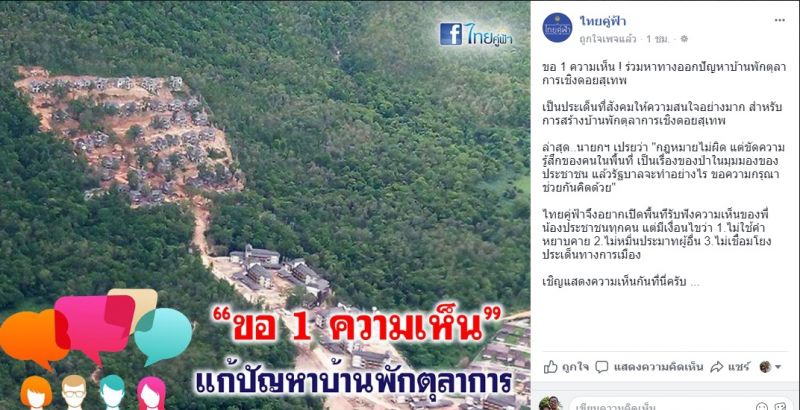Viewport: 800px width, 410px height.
Task: Toggle ถูกใจ (Like) on this post
Action: [x=566, y=367]
